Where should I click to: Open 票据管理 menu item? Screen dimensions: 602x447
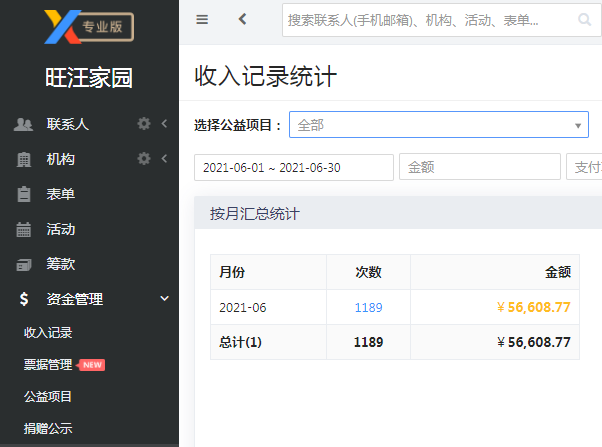[48, 364]
